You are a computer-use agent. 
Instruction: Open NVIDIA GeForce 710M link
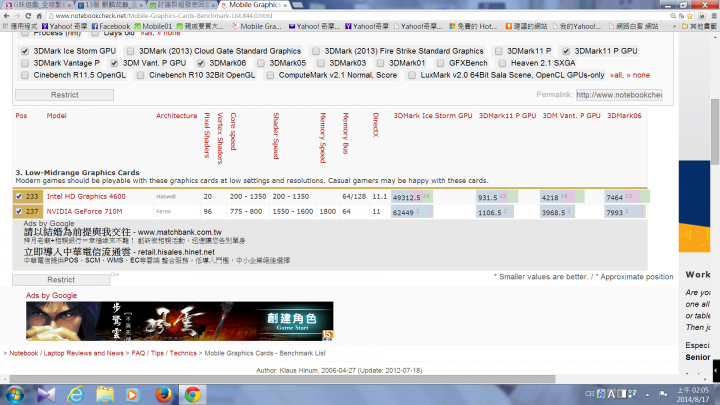pos(84,212)
